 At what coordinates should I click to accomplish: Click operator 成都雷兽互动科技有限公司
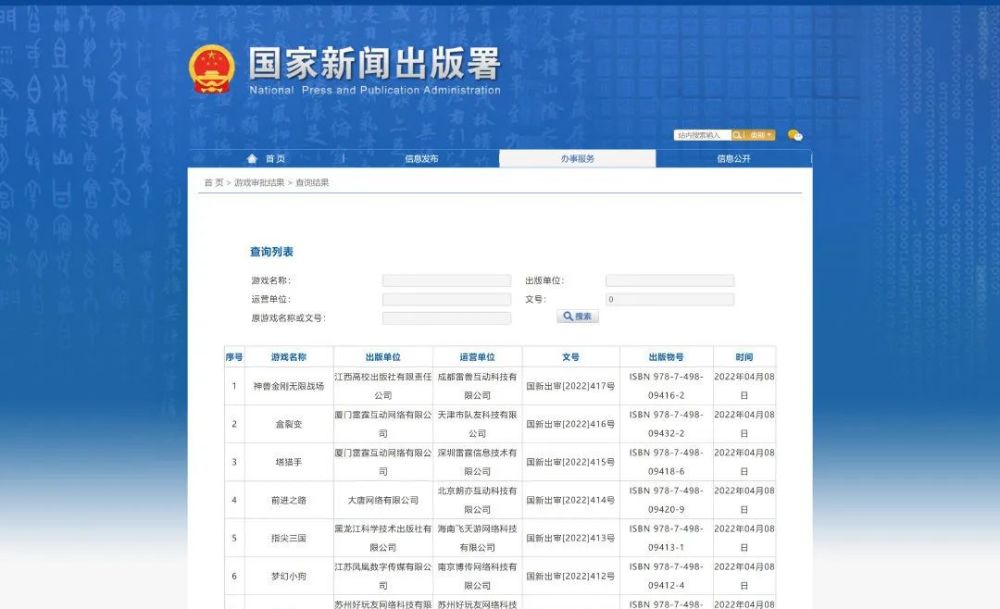point(477,386)
